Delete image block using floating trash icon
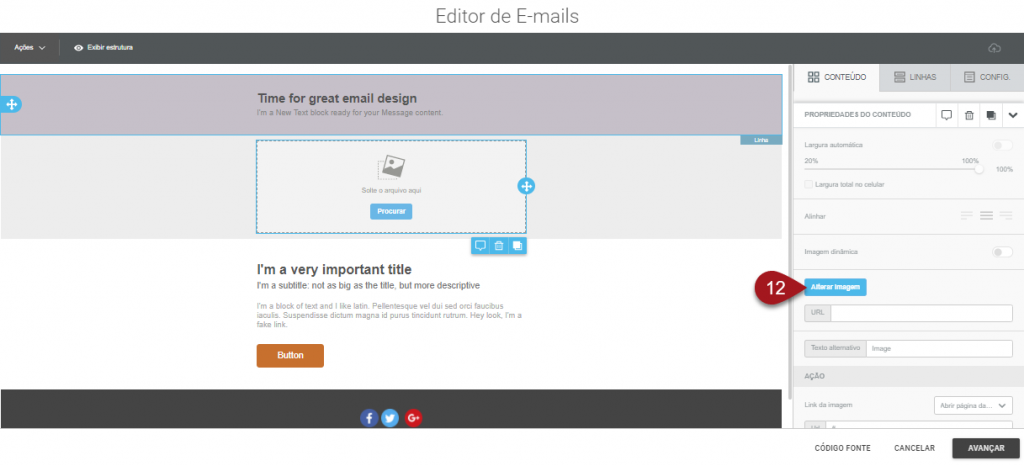This screenshot has height=466, width=1024. [x=498, y=246]
